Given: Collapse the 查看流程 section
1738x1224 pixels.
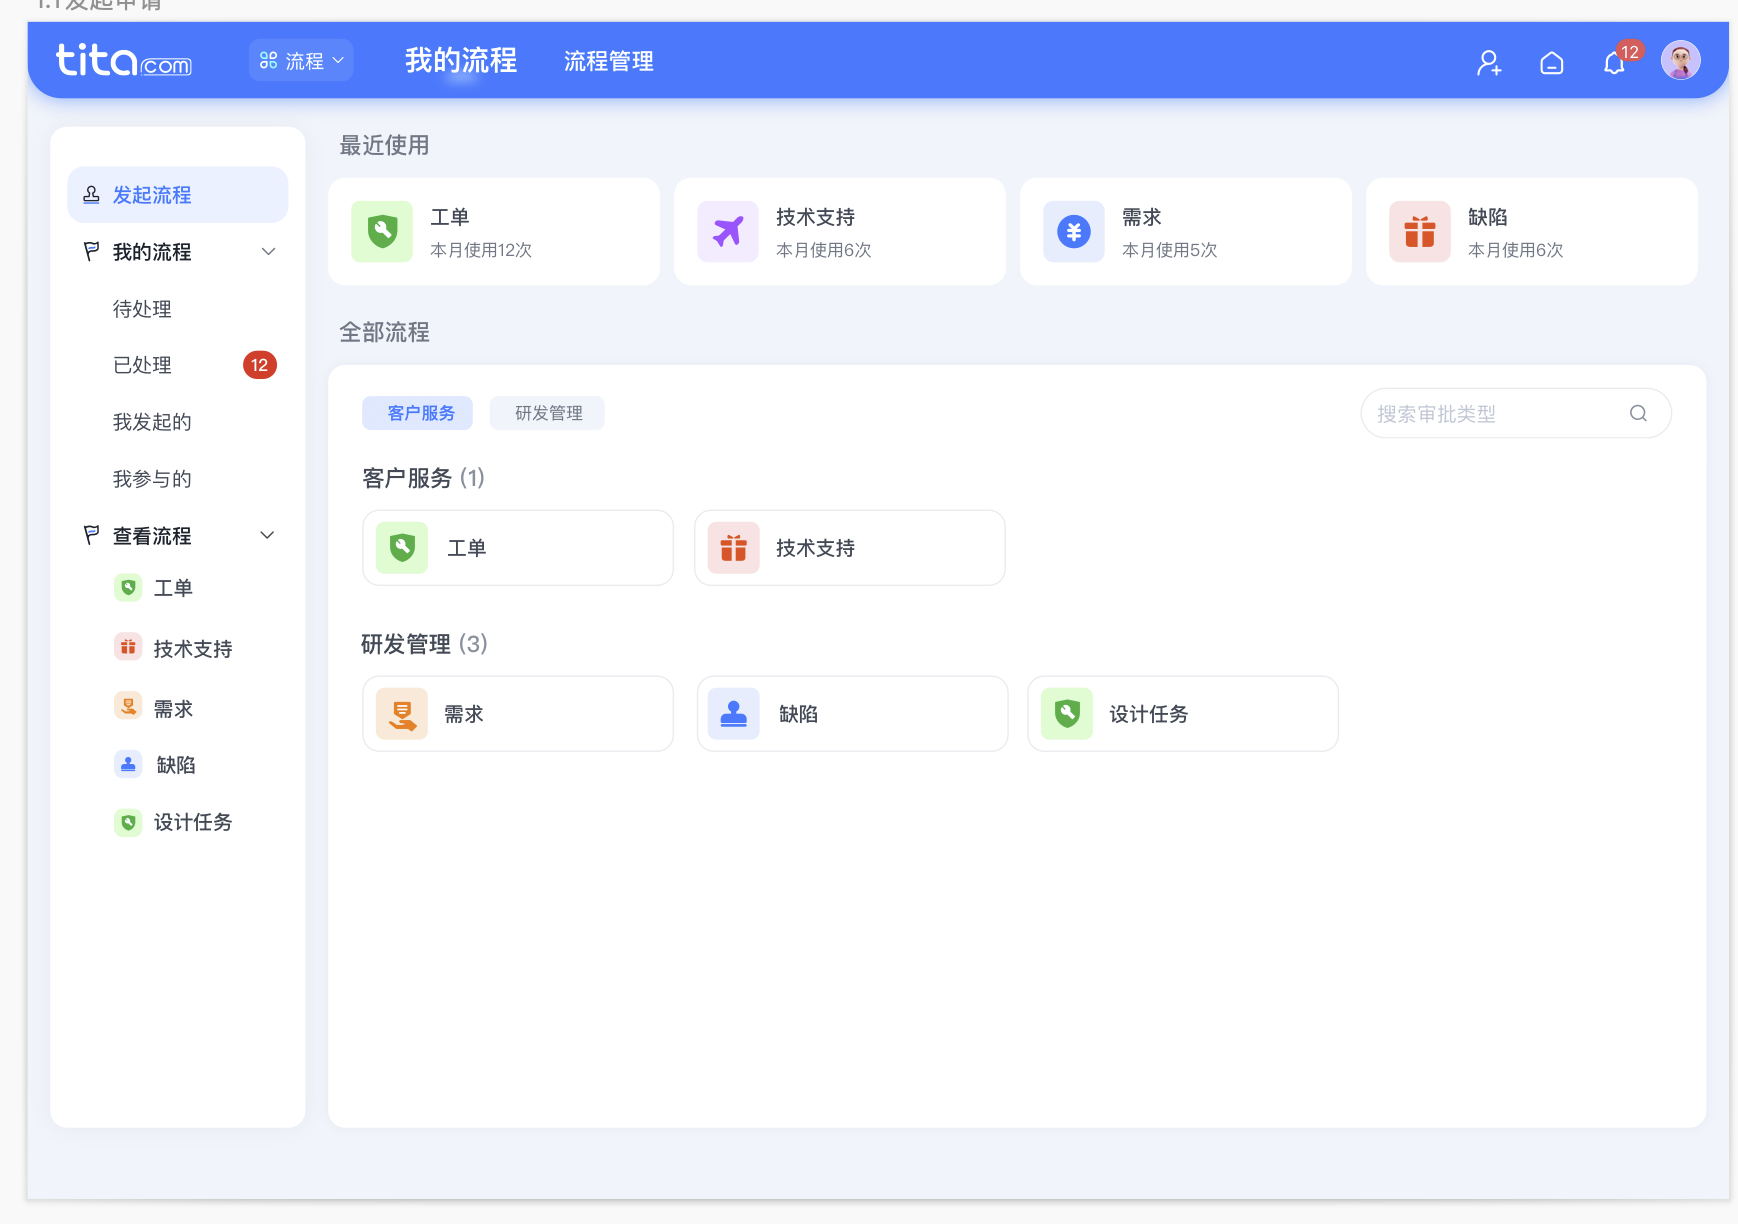Looking at the screenshot, I should (x=267, y=535).
